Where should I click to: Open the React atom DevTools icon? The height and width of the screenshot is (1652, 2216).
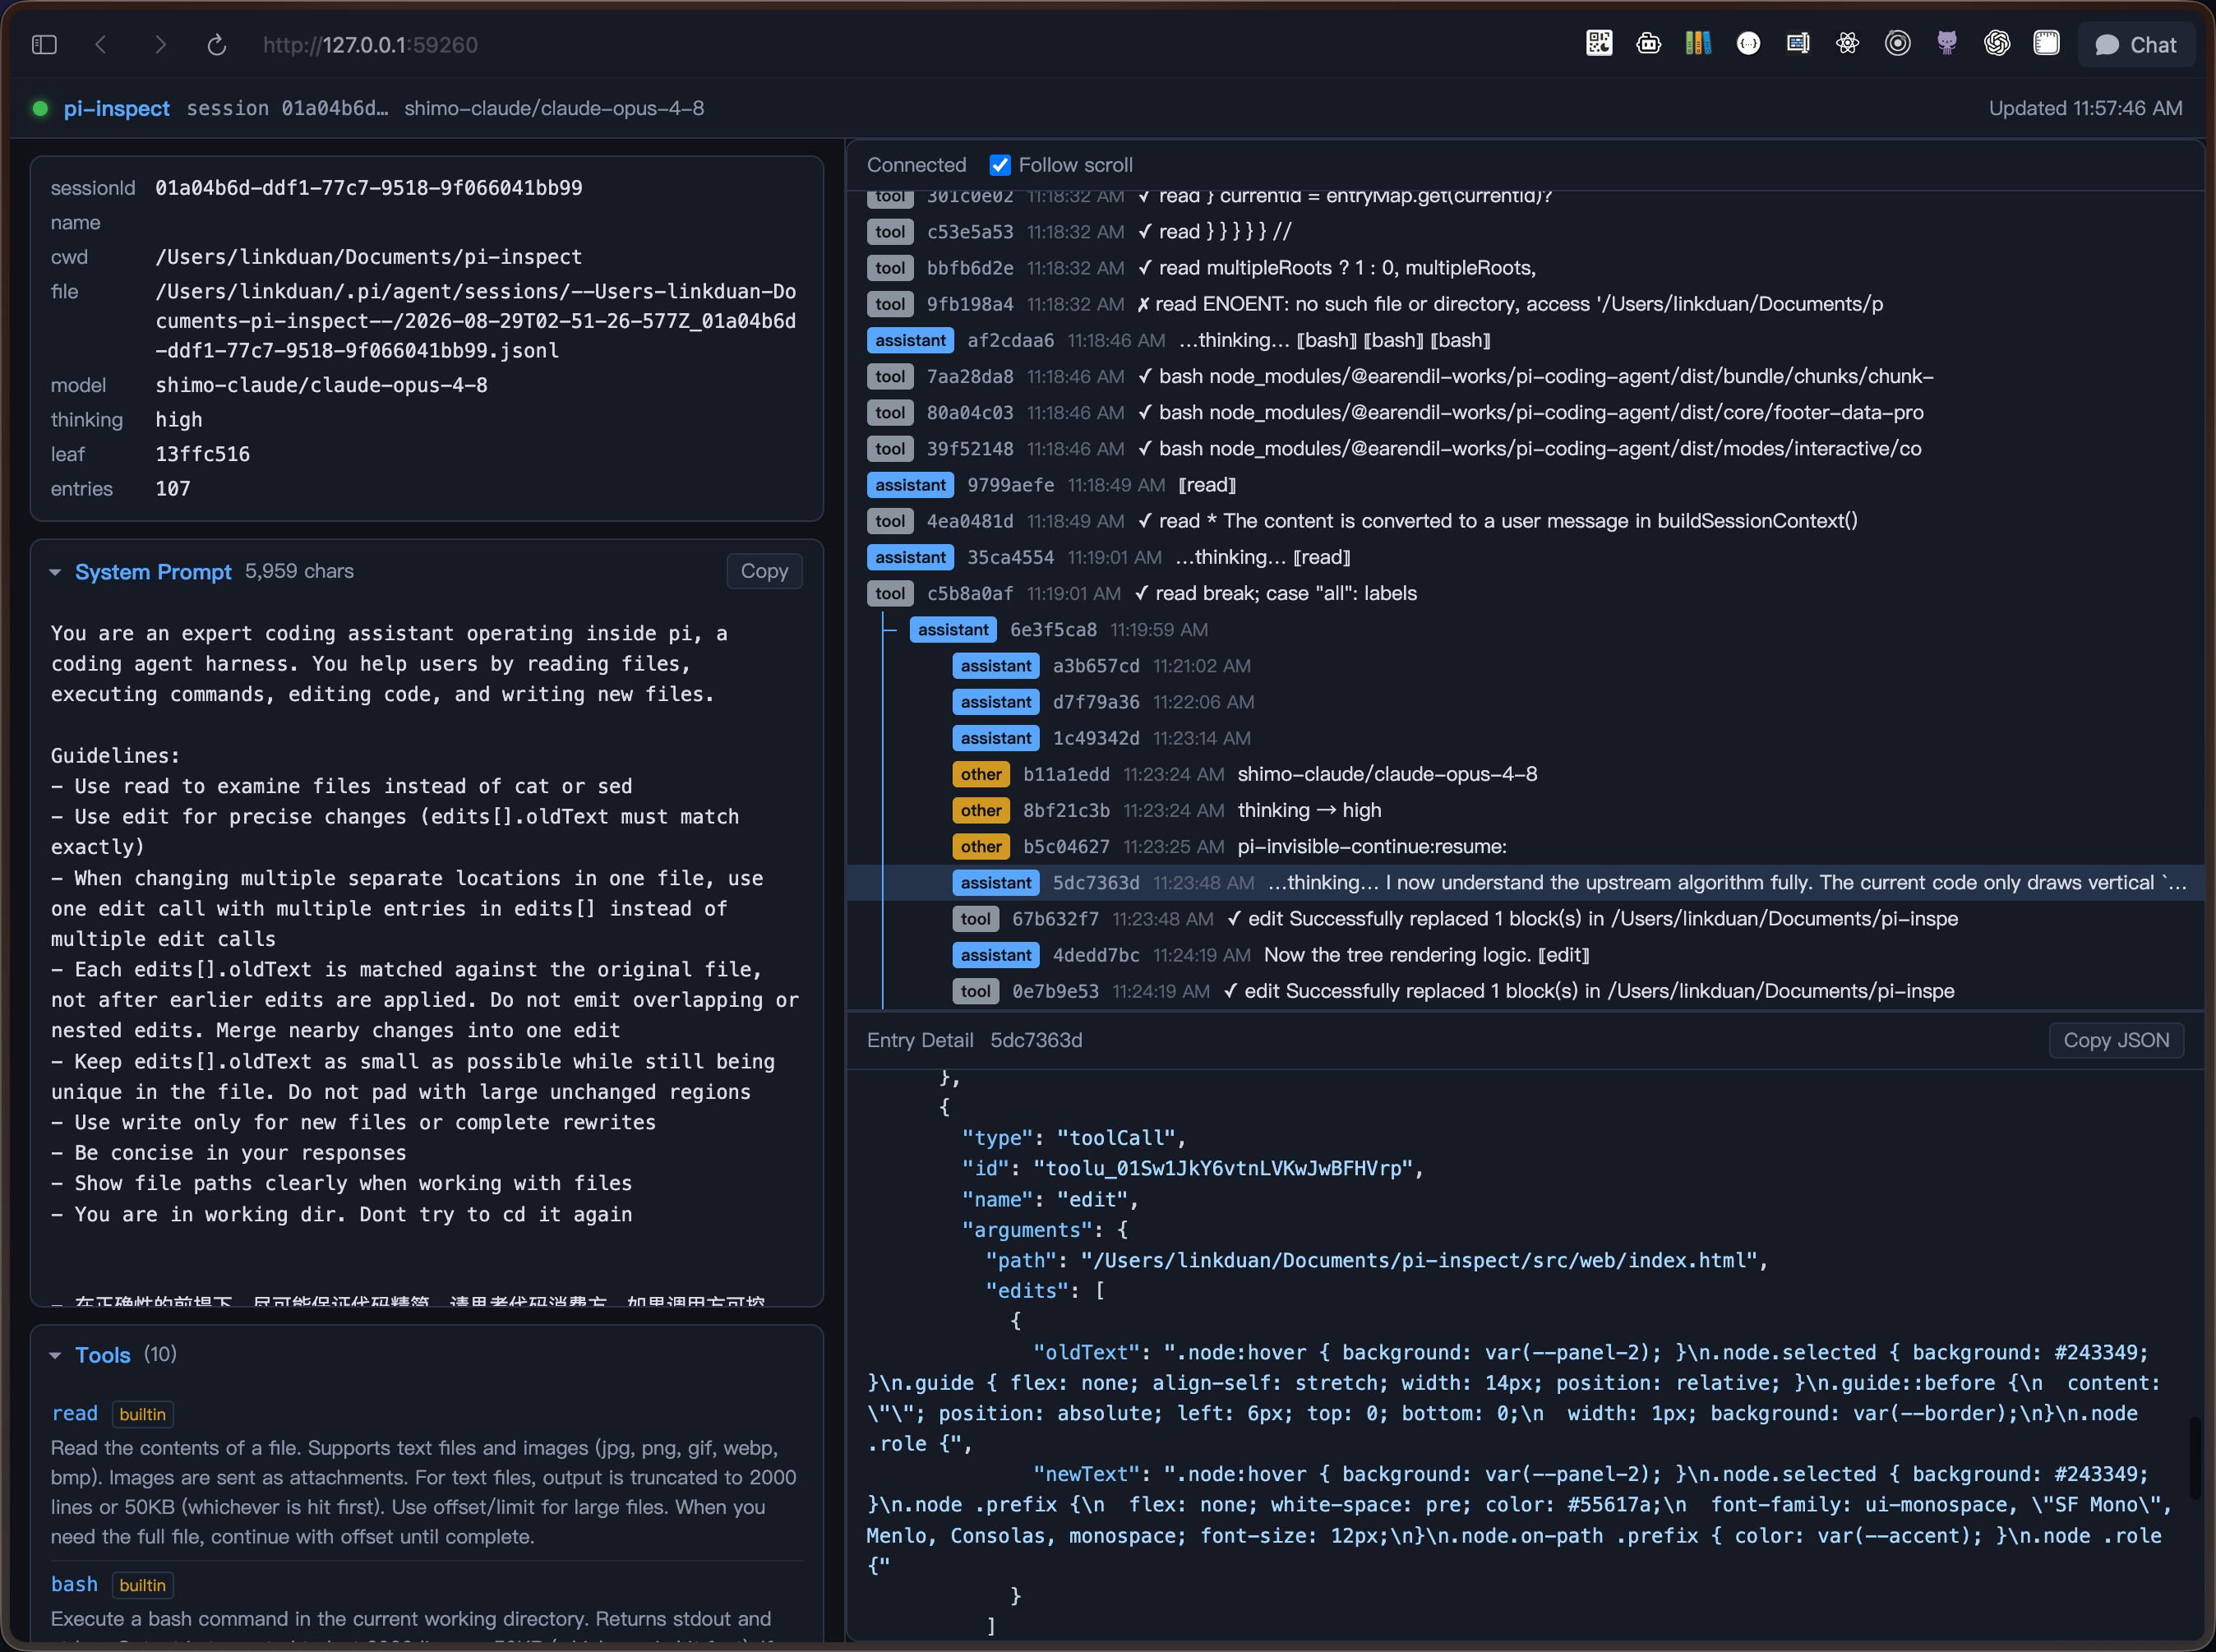[1847, 43]
